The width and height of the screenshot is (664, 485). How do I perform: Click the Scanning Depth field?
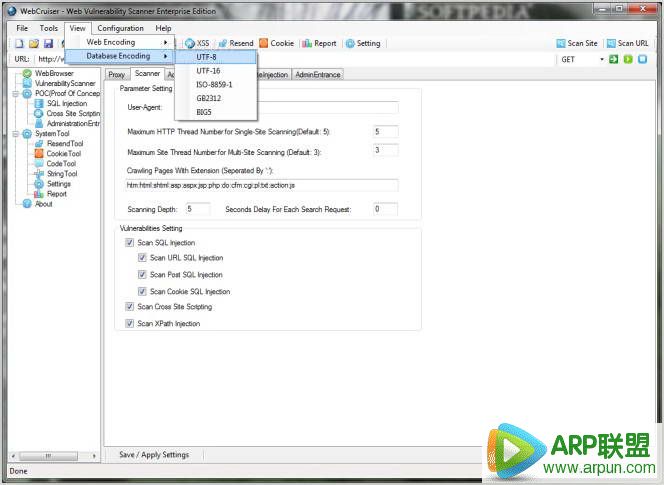click(x=198, y=209)
